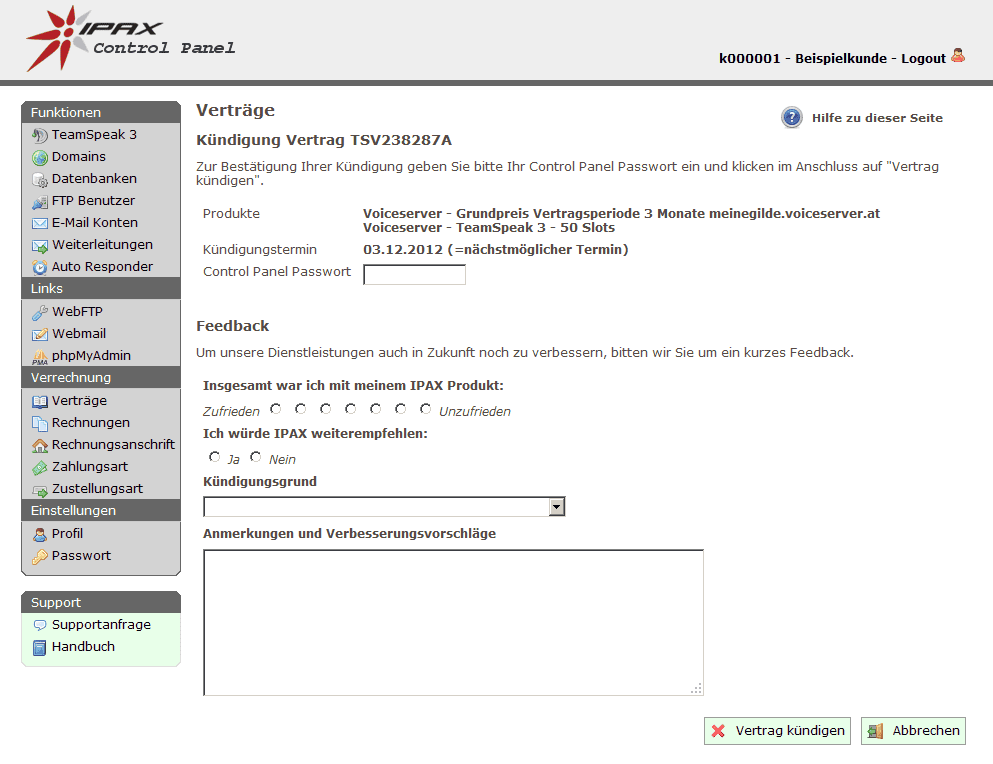Viewport: 993px width, 764px height.
Task: Click the Datenbanken icon in sidebar
Action: (x=40, y=180)
